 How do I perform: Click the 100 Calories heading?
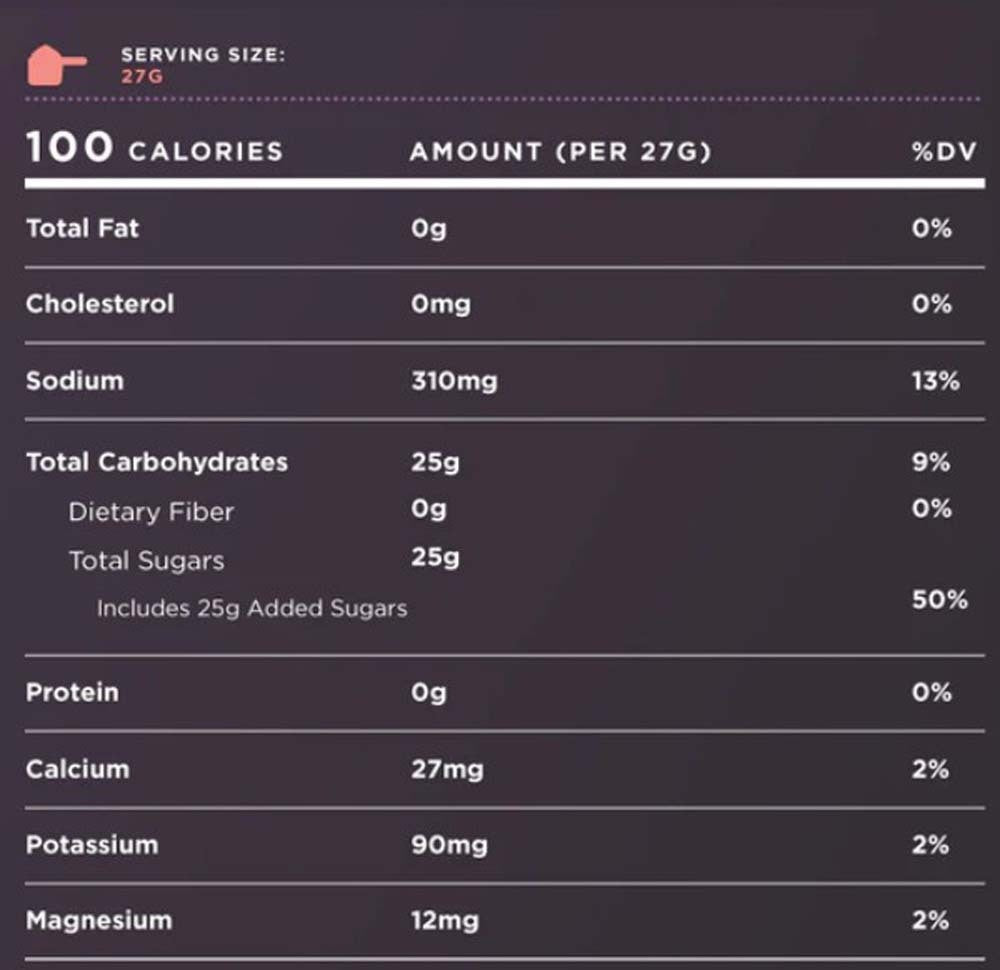click(154, 150)
